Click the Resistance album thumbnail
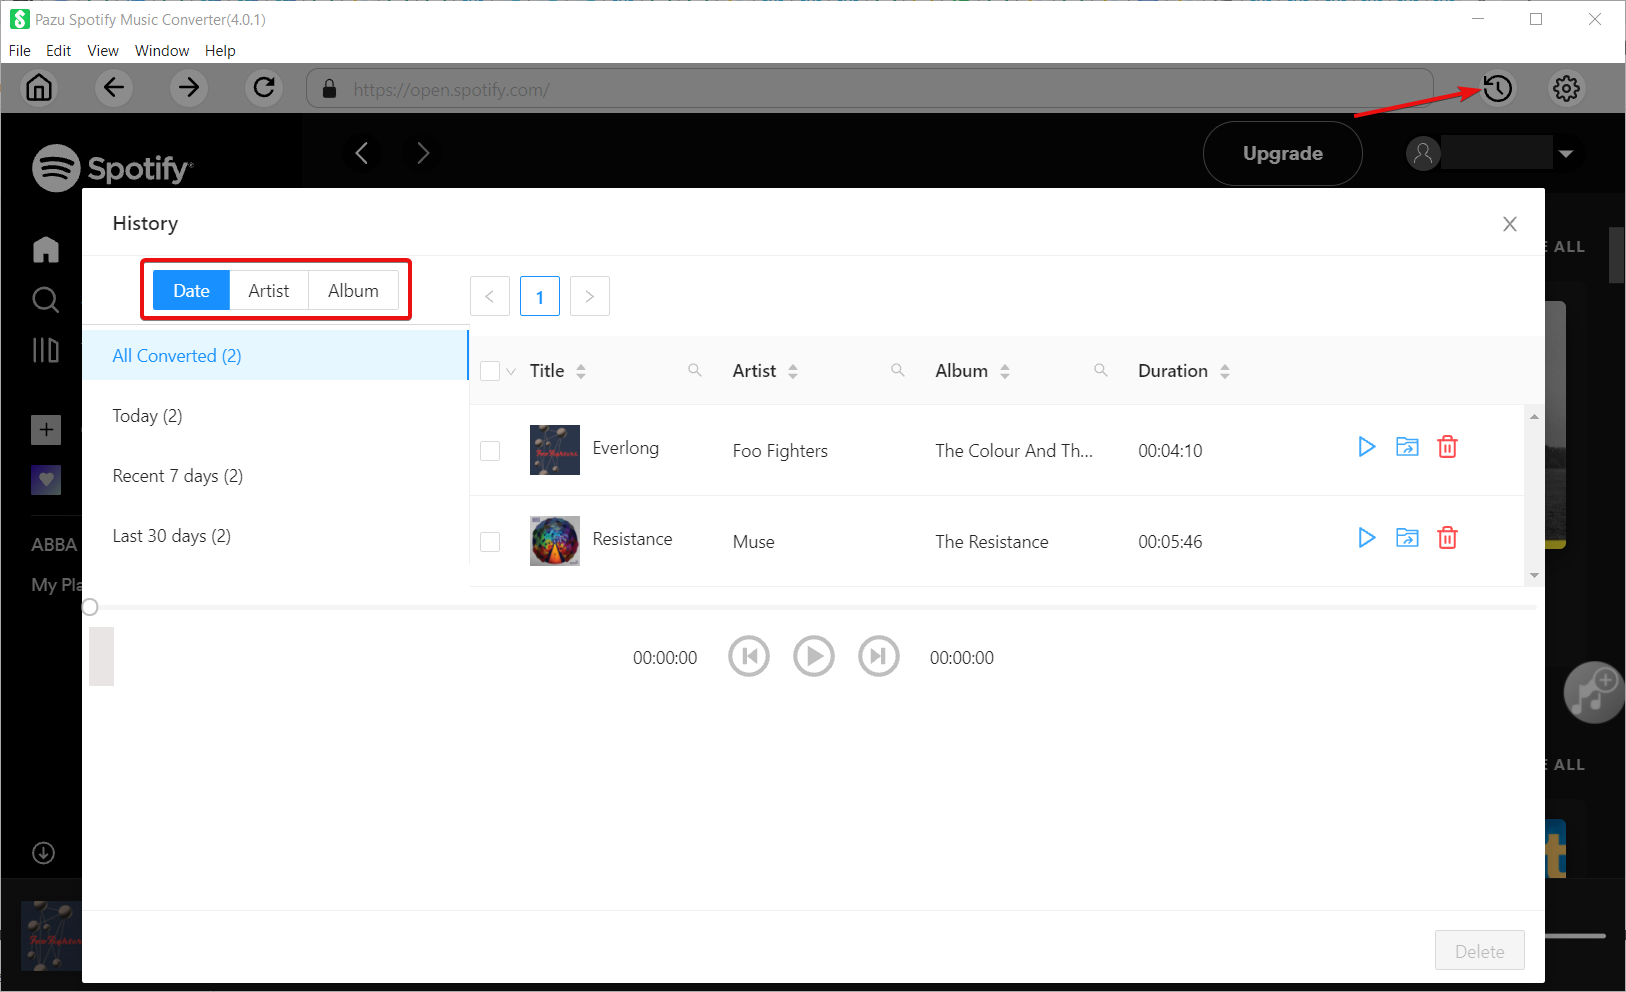Screen dimensions: 1626x992 pos(555,541)
